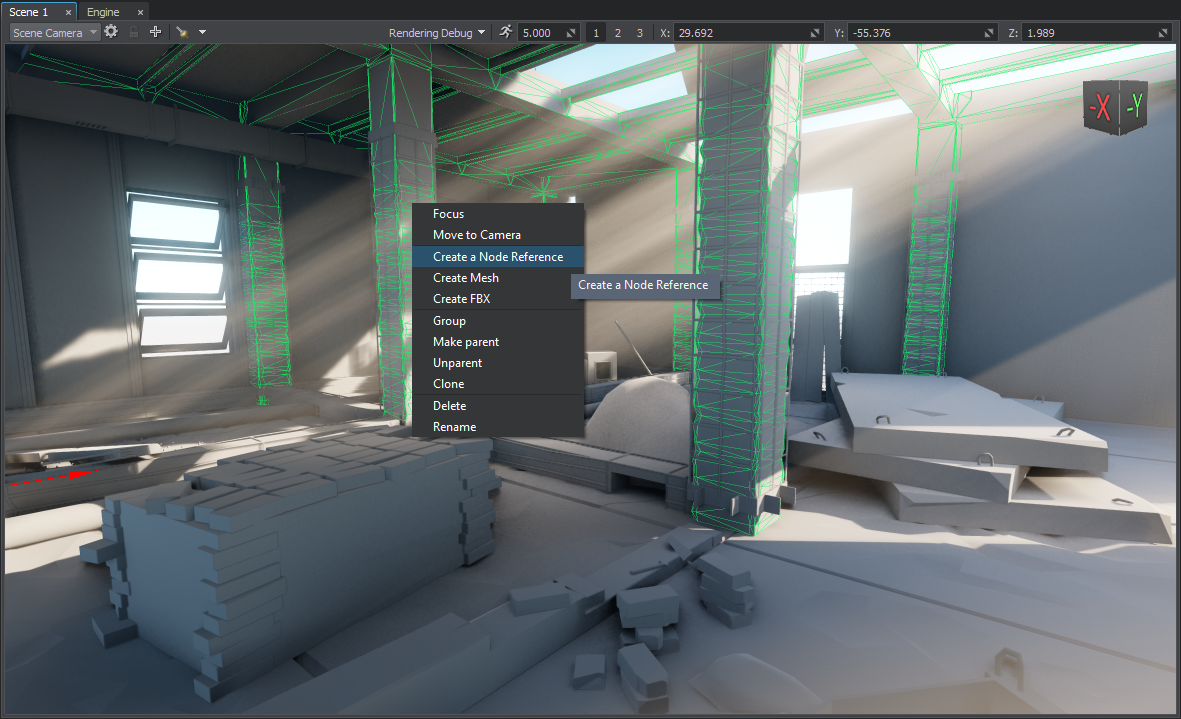Click the add camera plus icon

pos(155,32)
